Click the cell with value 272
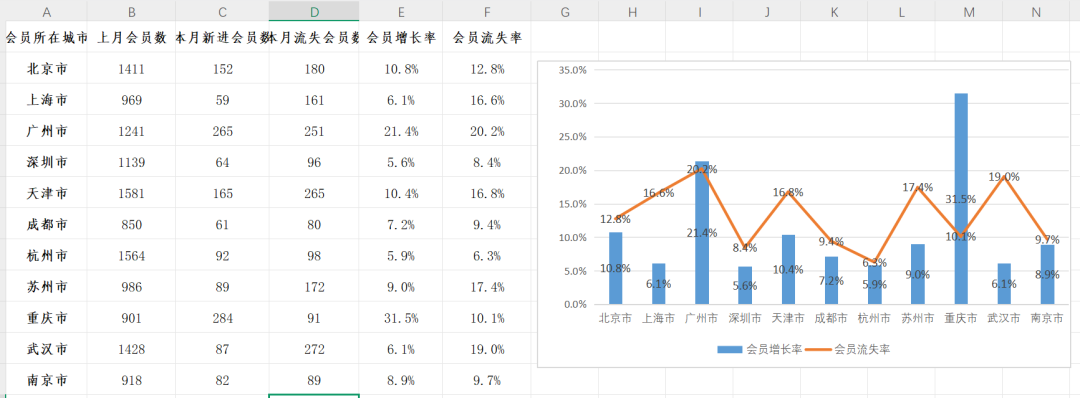Screen dimensions: 1080x398 [x=314, y=349]
